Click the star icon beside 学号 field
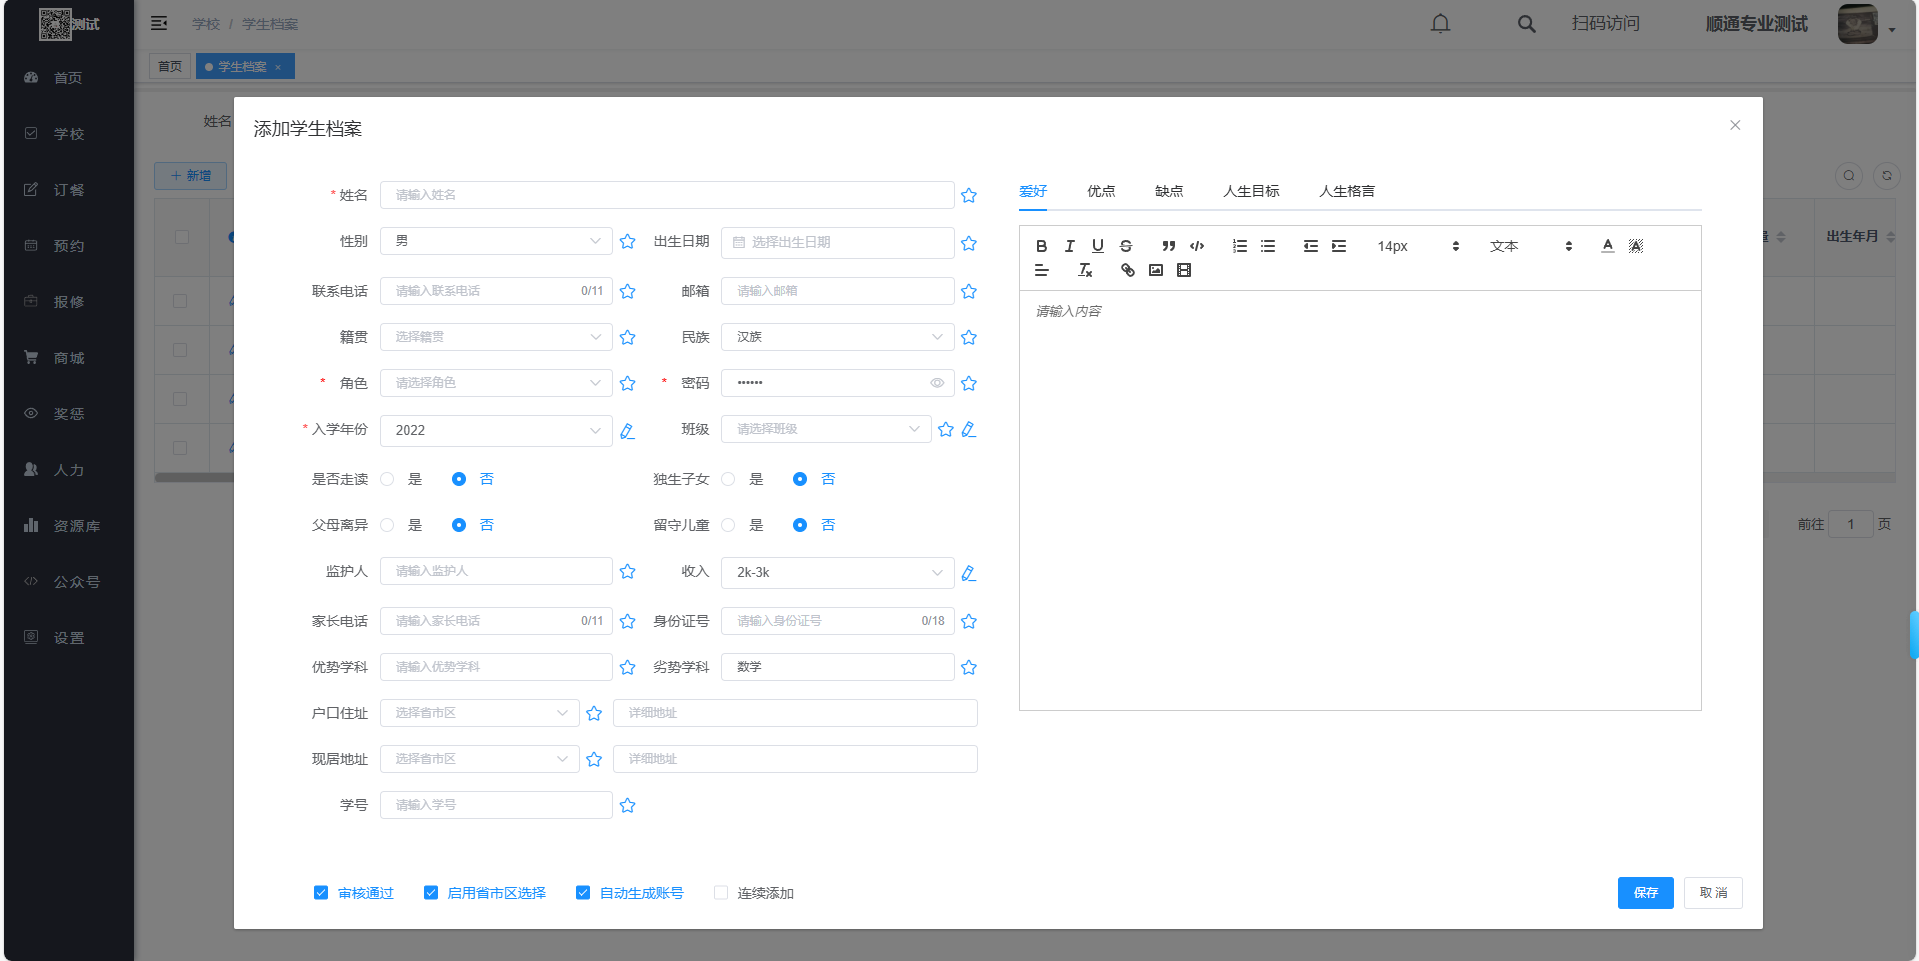This screenshot has height=961, width=1919. pos(627,806)
